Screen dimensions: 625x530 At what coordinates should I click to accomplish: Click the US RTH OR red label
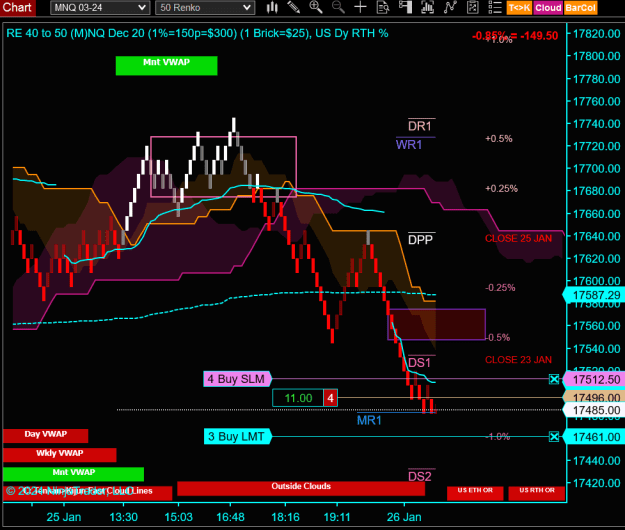tap(537, 493)
